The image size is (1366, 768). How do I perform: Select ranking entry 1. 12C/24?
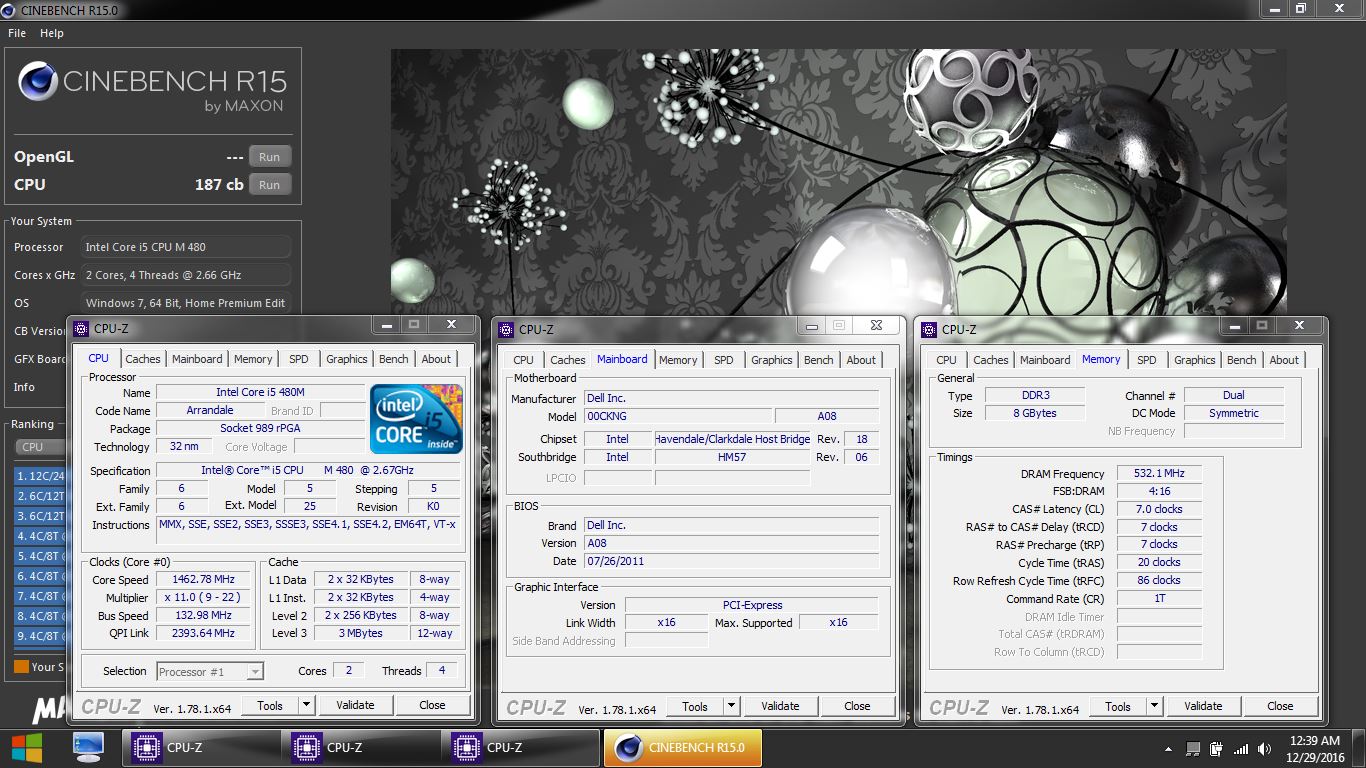tap(40, 476)
